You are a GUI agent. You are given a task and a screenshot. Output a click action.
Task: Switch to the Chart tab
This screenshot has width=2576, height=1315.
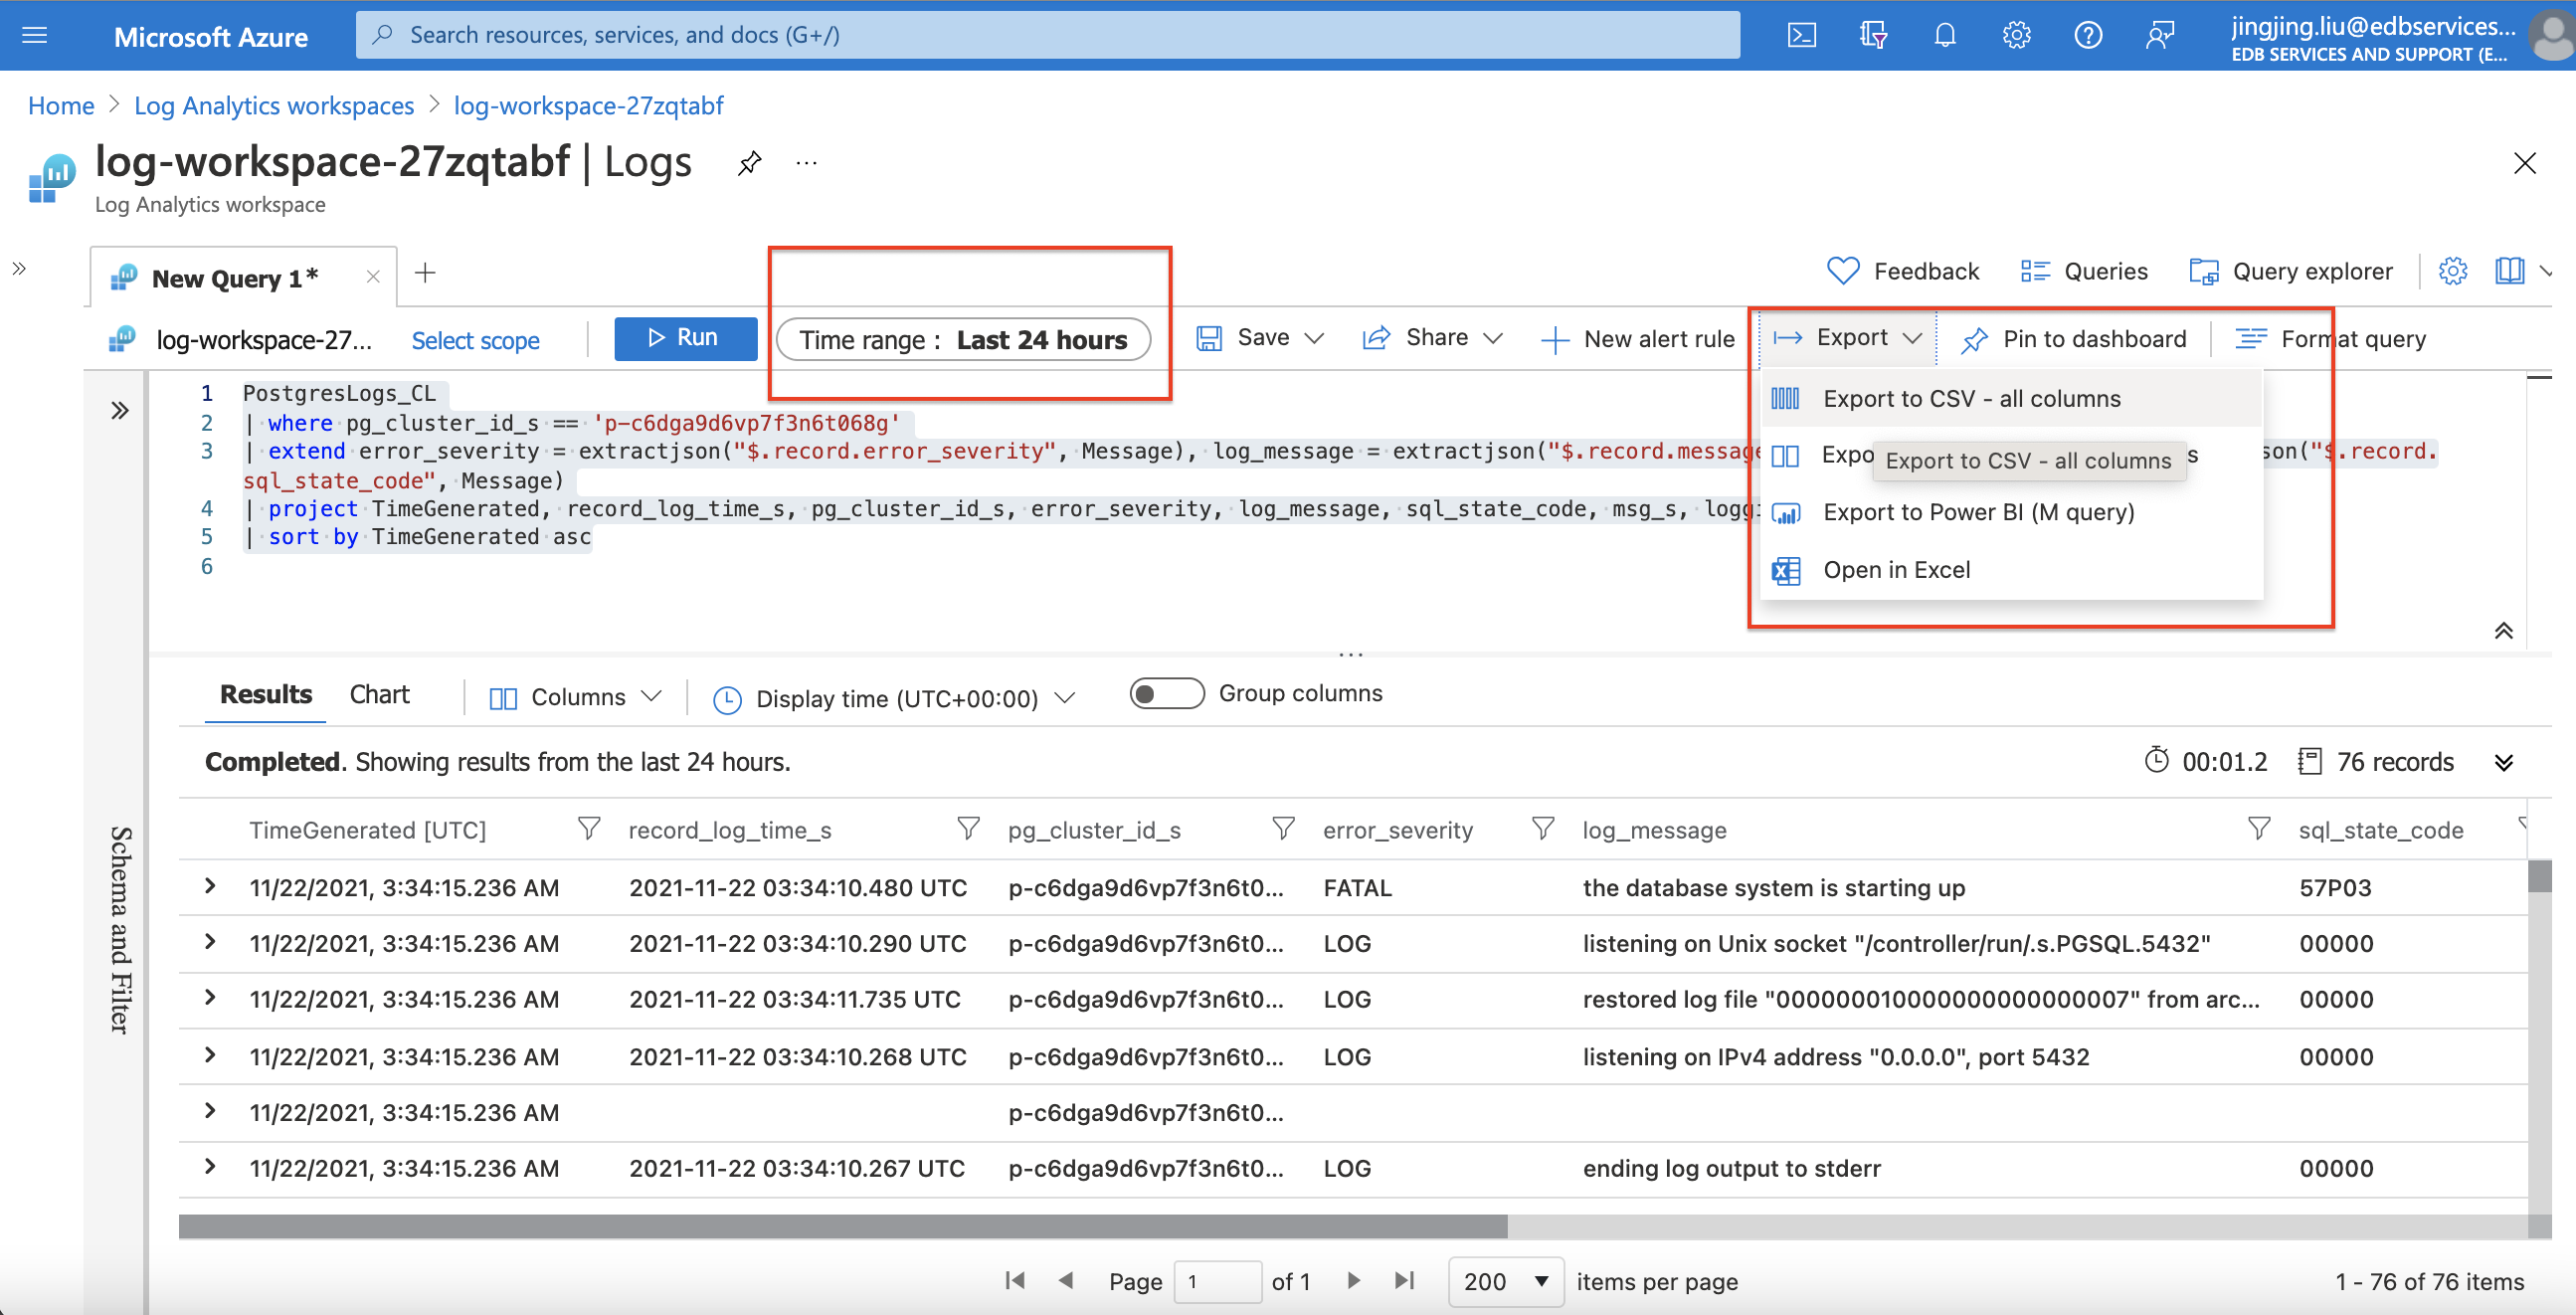379,694
